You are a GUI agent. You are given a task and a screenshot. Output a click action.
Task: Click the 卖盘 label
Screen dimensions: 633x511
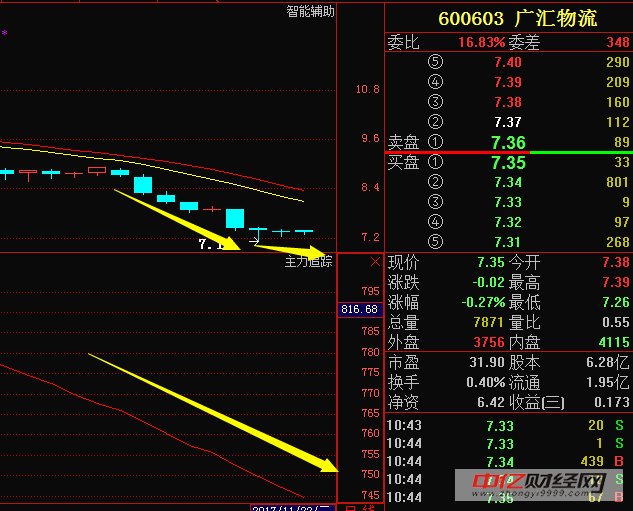click(x=403, y=142)
